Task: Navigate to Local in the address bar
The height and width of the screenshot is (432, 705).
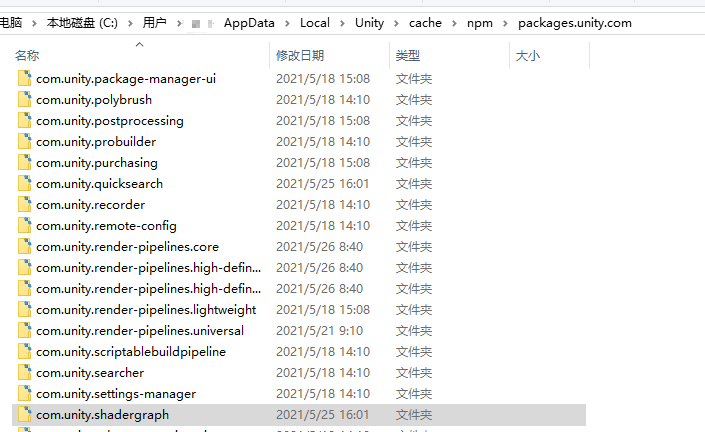Action: (315, 22)
